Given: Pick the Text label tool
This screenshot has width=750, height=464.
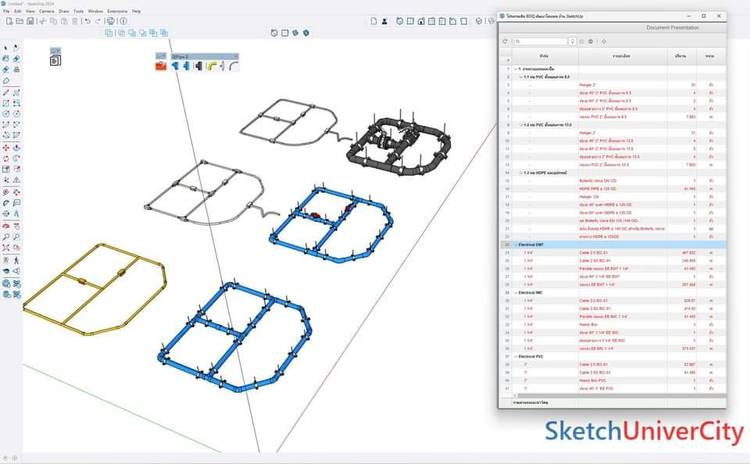Looking at the screenshot, I should [17, 203].
